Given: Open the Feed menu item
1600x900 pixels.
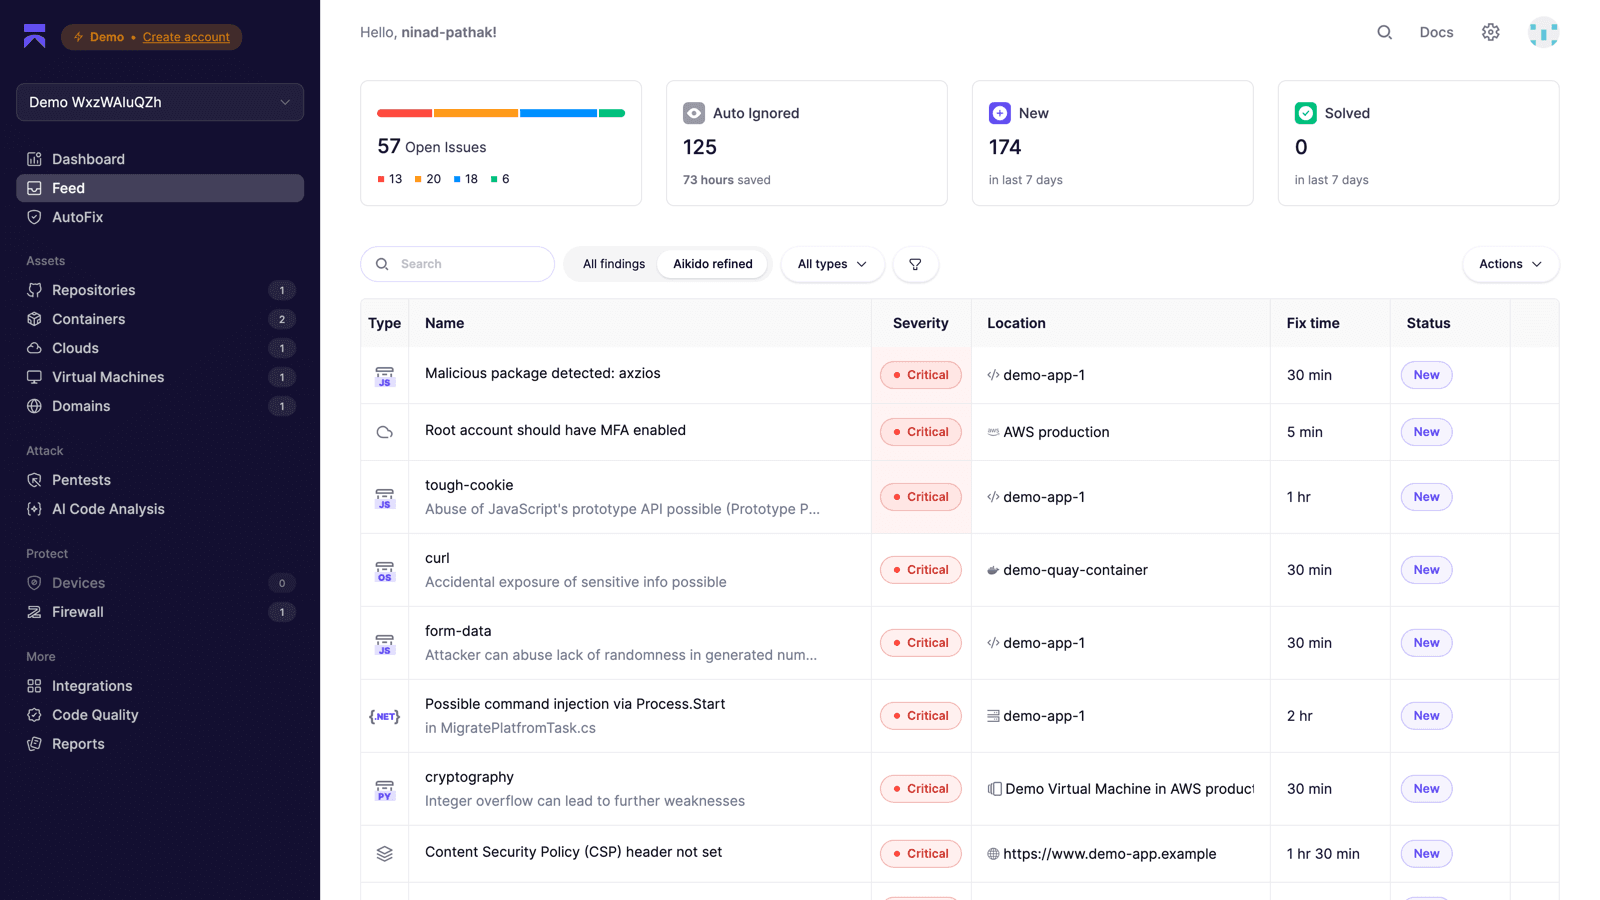Looking at the screenshot, I should tap(160, 188).
